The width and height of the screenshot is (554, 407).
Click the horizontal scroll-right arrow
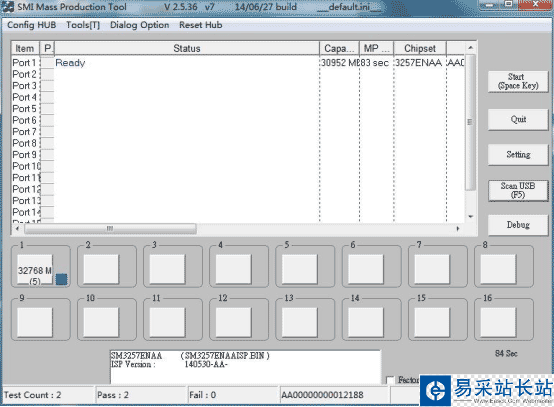pos(458,229)
